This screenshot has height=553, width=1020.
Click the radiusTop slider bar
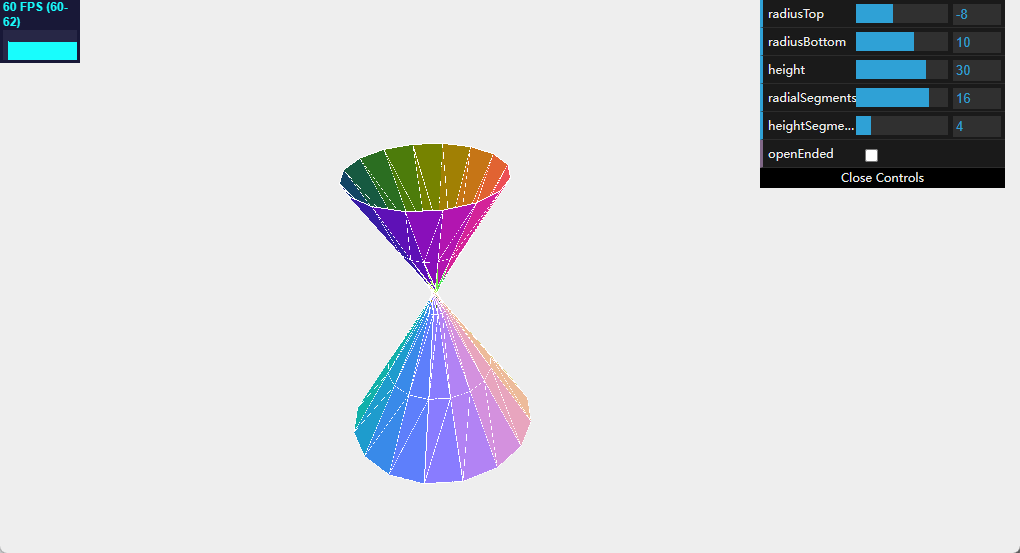[901, 14]
